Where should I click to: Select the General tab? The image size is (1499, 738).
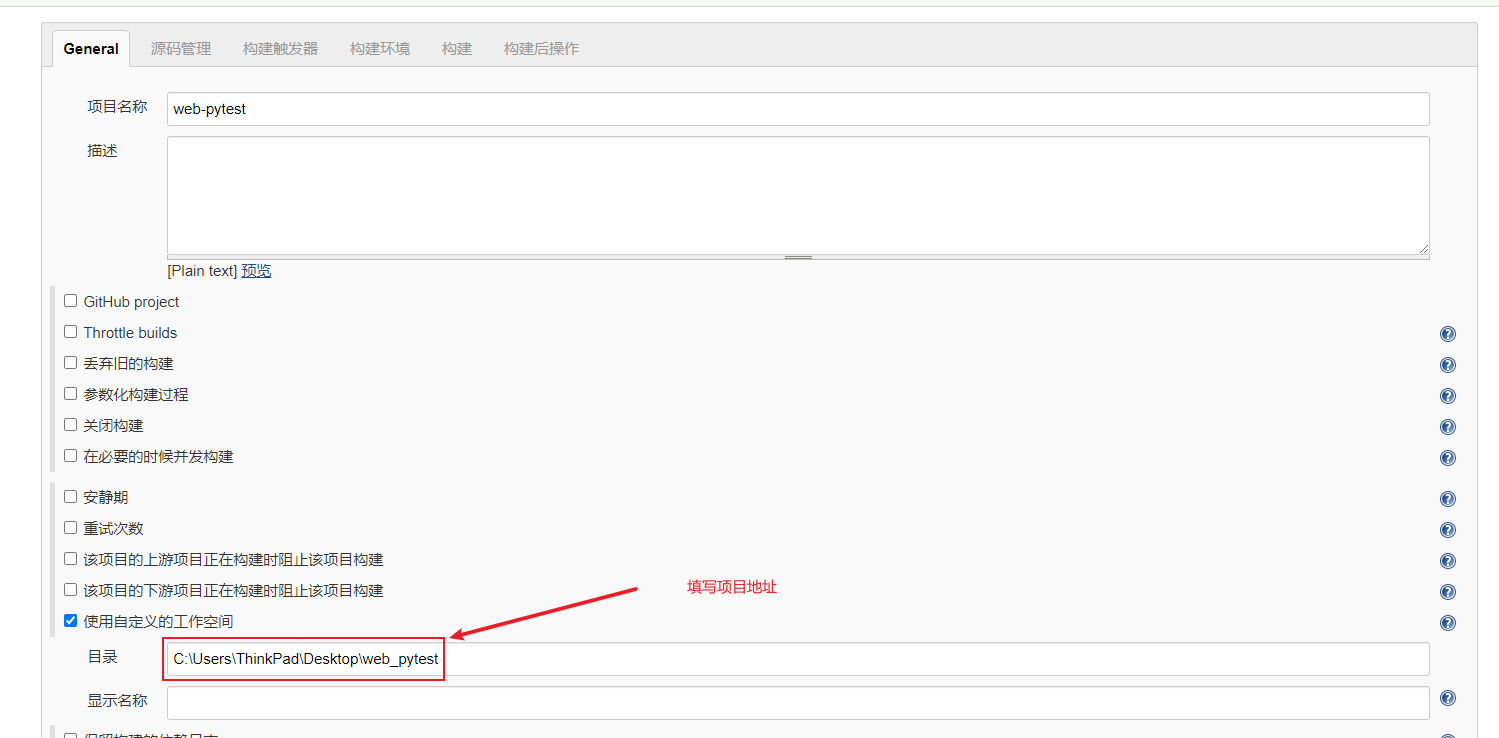[x=91, y=48]
